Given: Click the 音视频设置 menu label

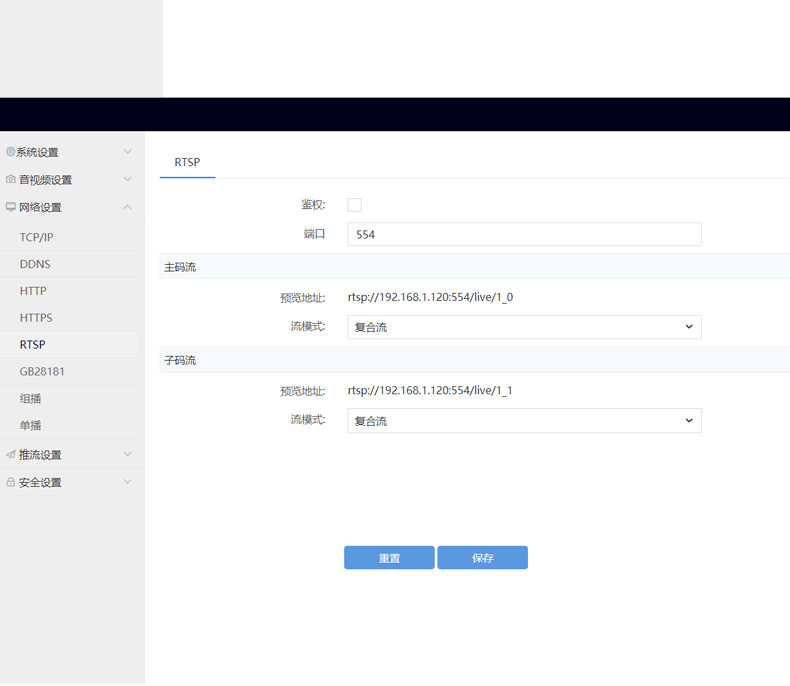Looking at the screenshot, I should click(45, 180).
